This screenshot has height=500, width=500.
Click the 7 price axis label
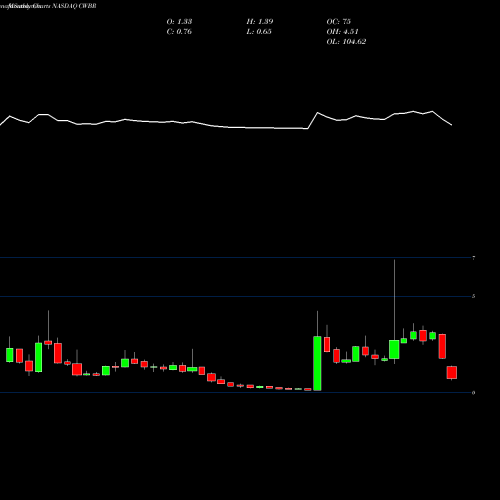click(474, 258)
